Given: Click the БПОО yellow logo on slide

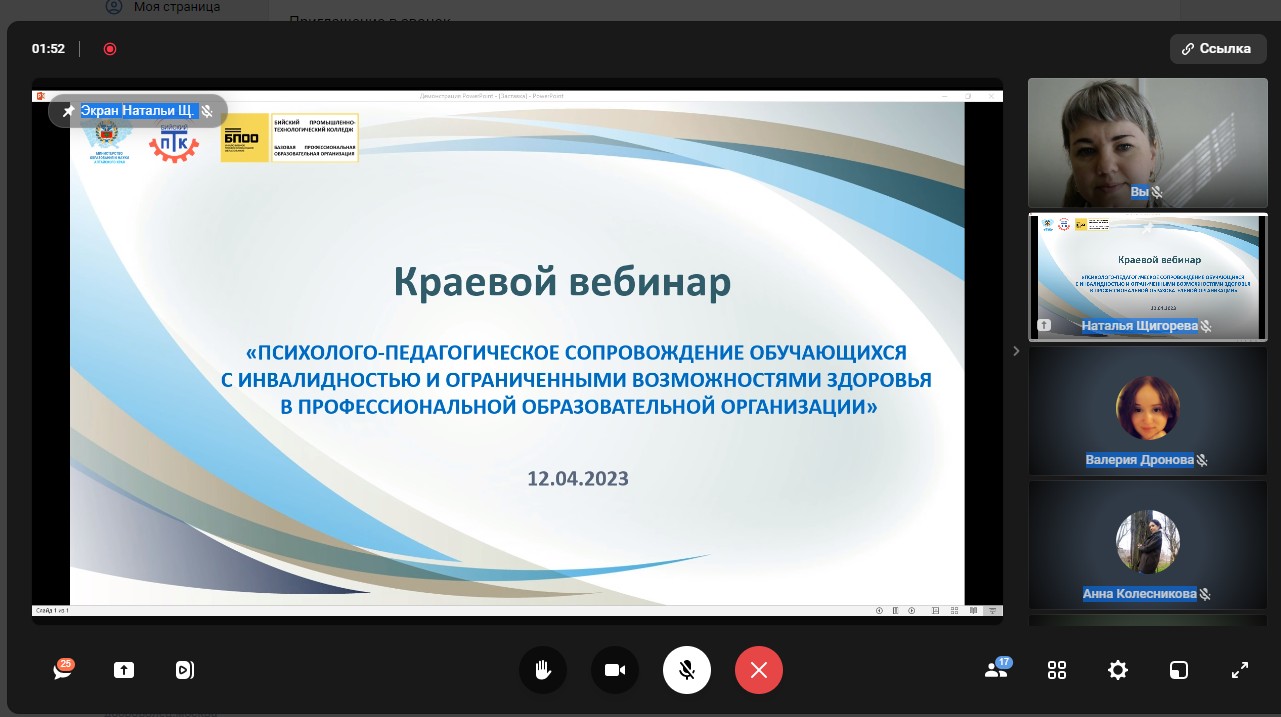Looking at the screenshot, I should [x=245, y=139].
